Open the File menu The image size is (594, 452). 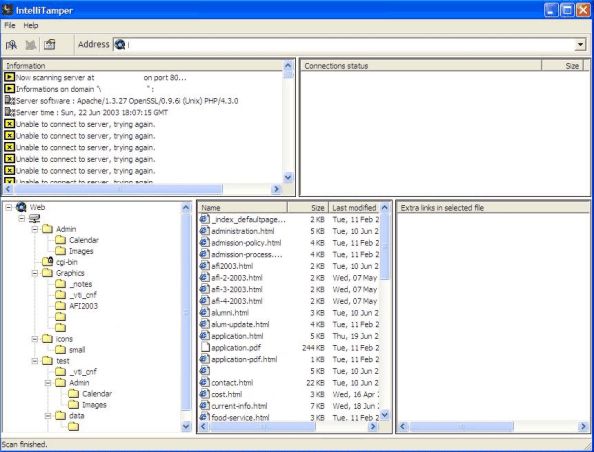pyautogui.click(x=10, y=25)
